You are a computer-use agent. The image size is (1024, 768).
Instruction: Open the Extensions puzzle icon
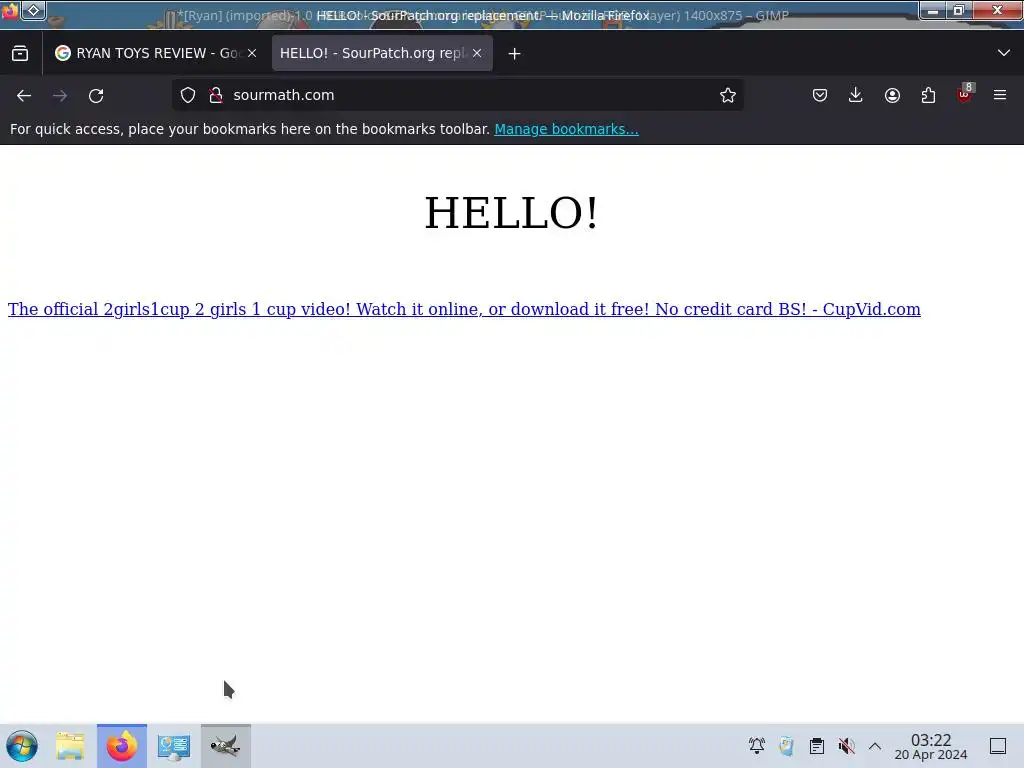click(x=928, y=95)
